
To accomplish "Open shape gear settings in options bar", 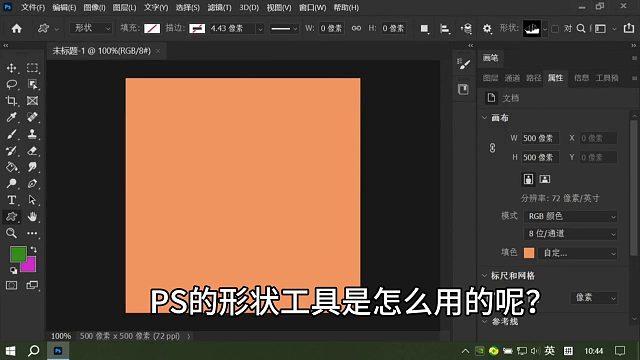I will 487,29.
